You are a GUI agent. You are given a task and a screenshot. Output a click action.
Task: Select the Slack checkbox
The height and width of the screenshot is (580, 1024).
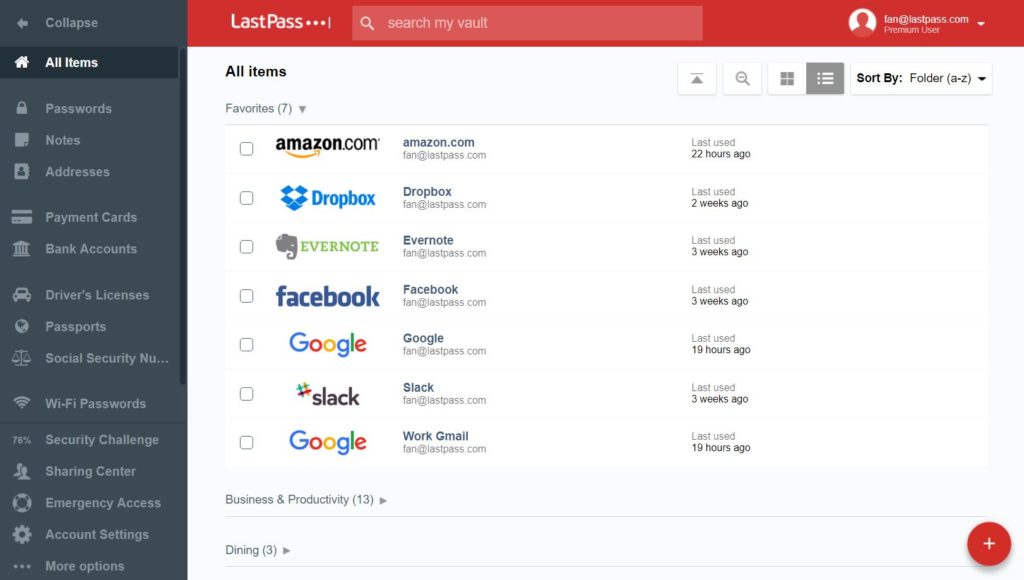[x=246, y=394]
